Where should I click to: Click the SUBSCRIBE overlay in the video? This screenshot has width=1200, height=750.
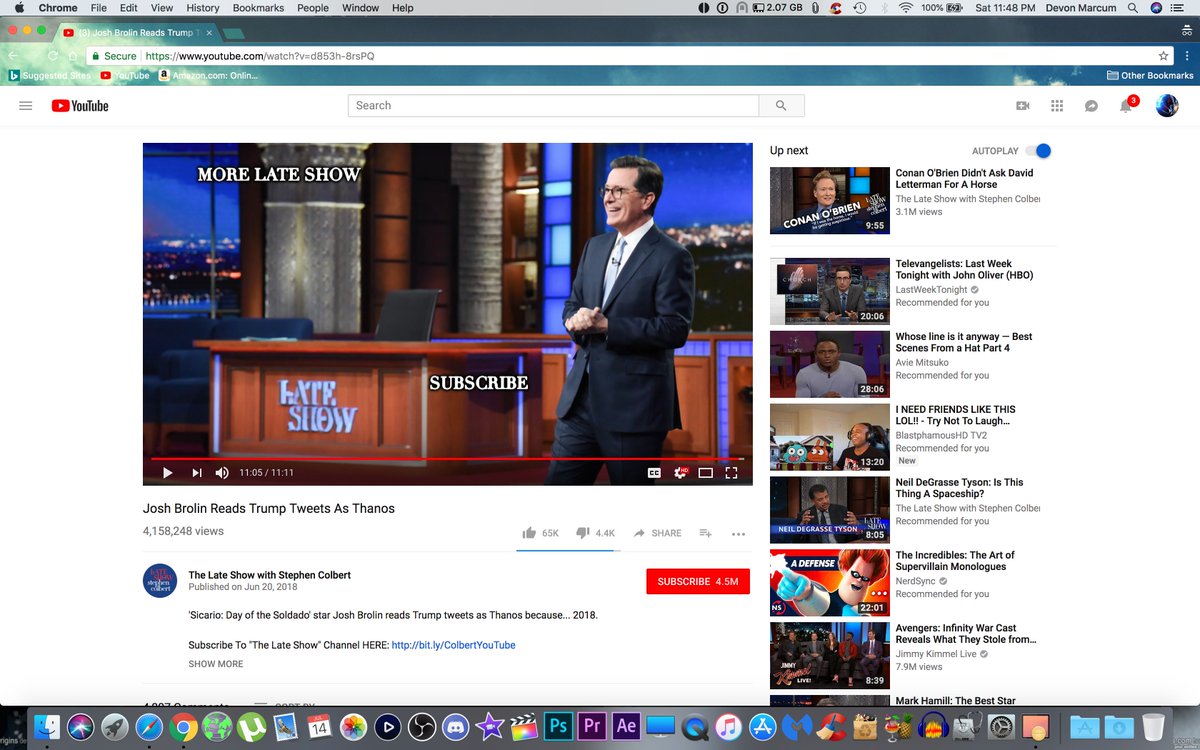[x=478, y=383]
